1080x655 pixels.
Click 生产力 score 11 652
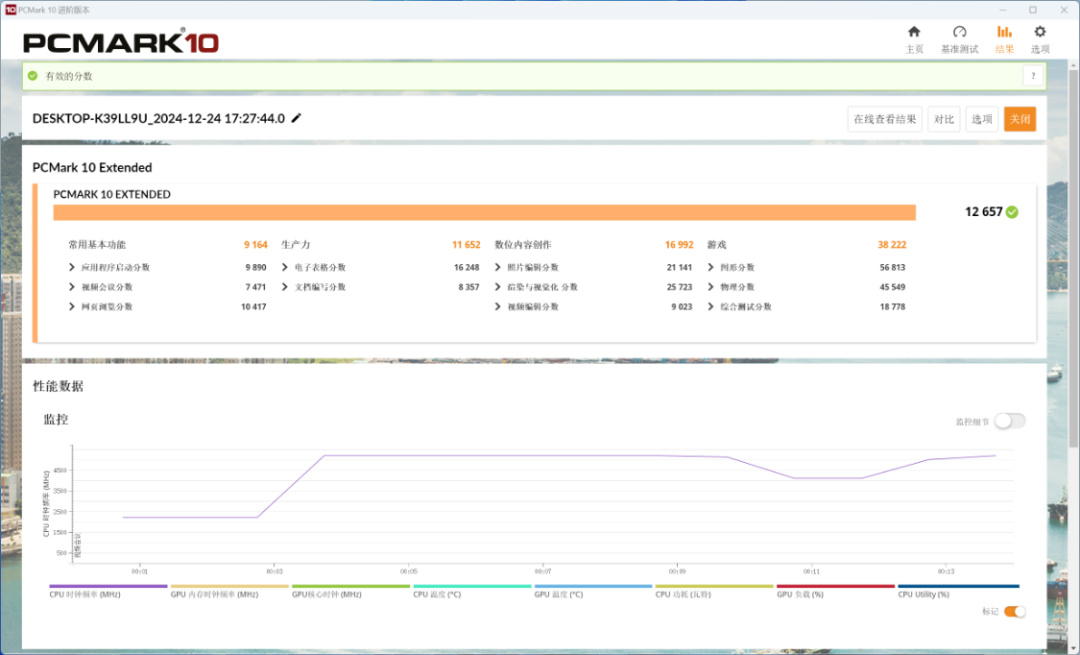pyautogui.click(x=466, y=245)
